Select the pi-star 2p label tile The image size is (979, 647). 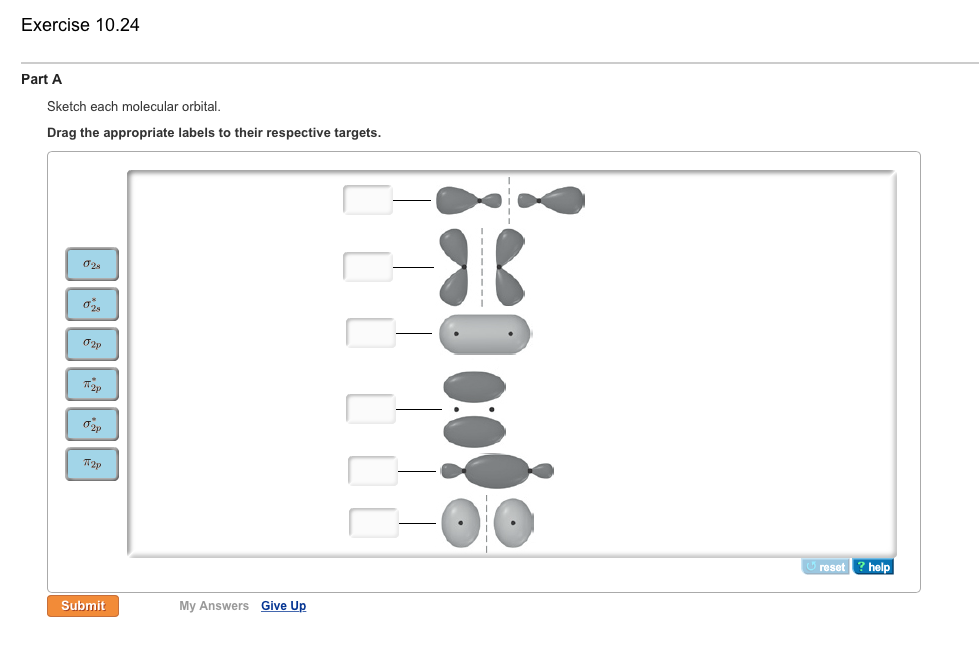(x=92, y=384)
